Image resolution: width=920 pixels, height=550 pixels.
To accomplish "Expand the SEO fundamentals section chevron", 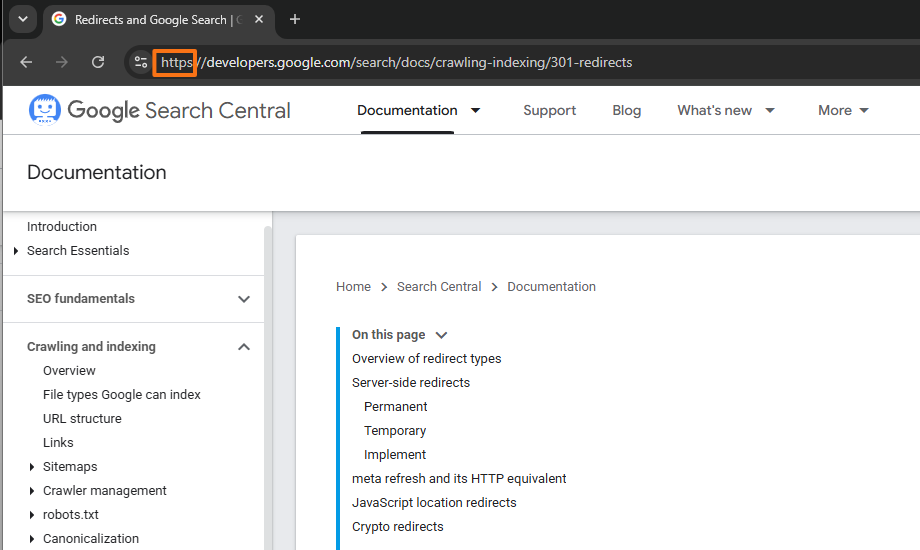I will (244, 299).
